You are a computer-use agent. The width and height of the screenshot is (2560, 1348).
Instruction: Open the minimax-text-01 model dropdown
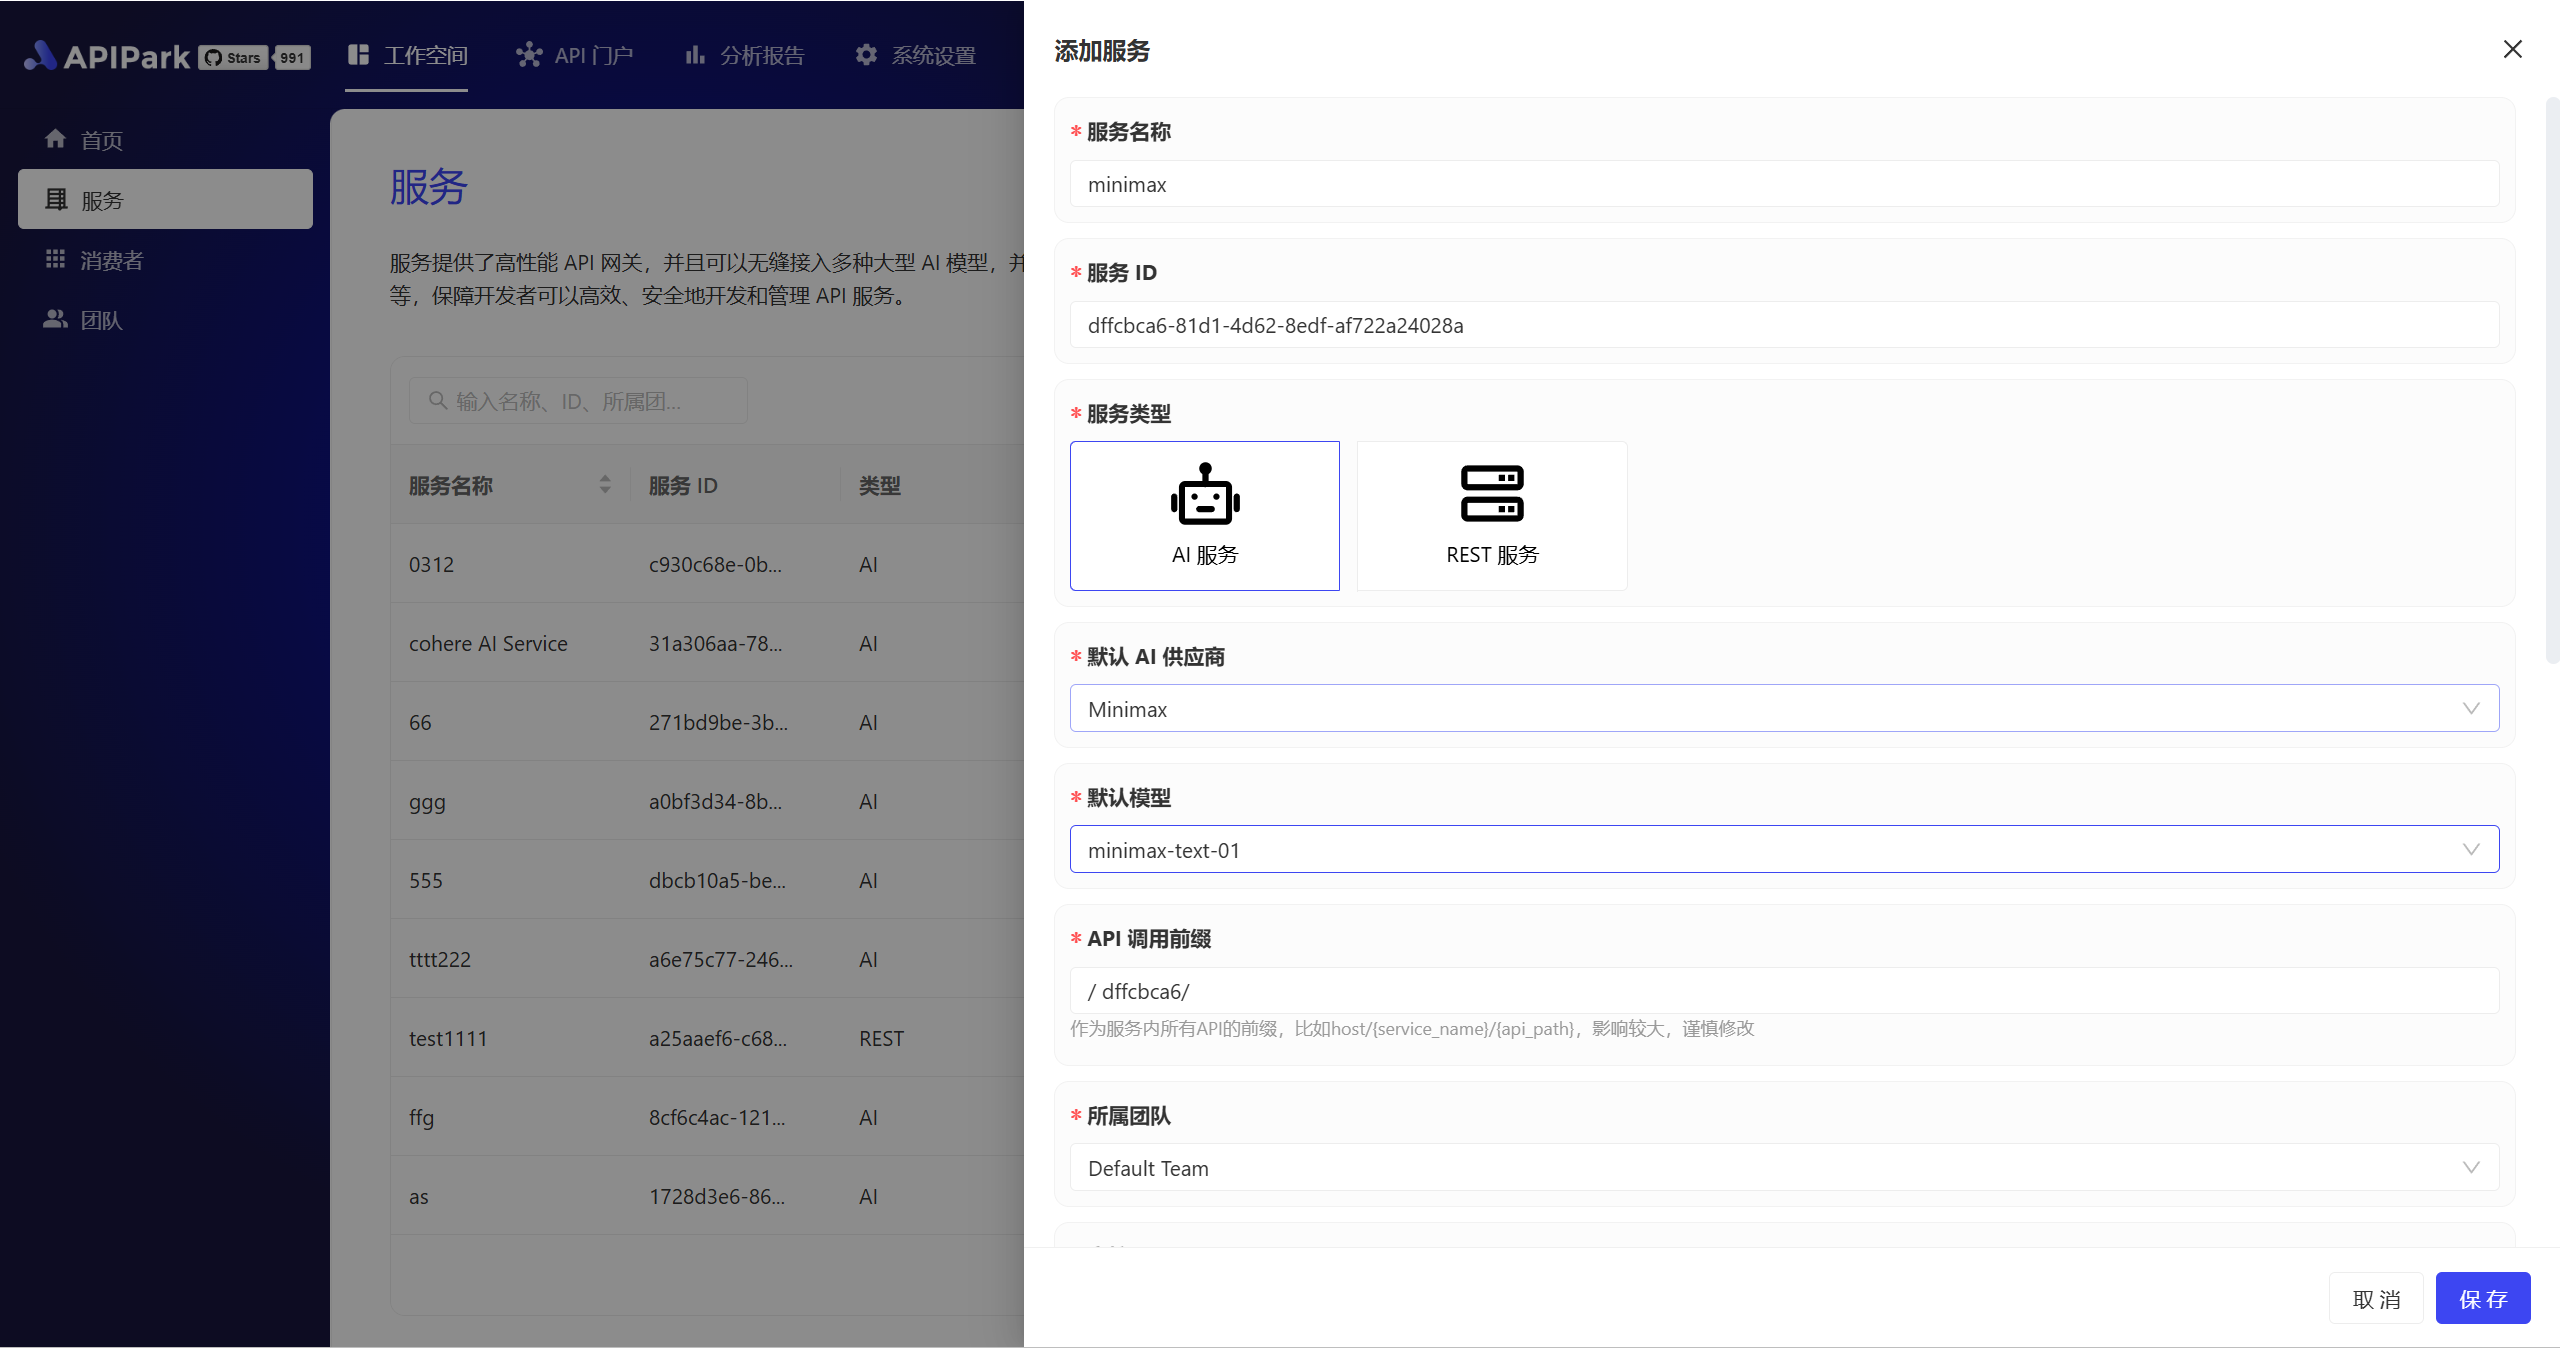1783,849
